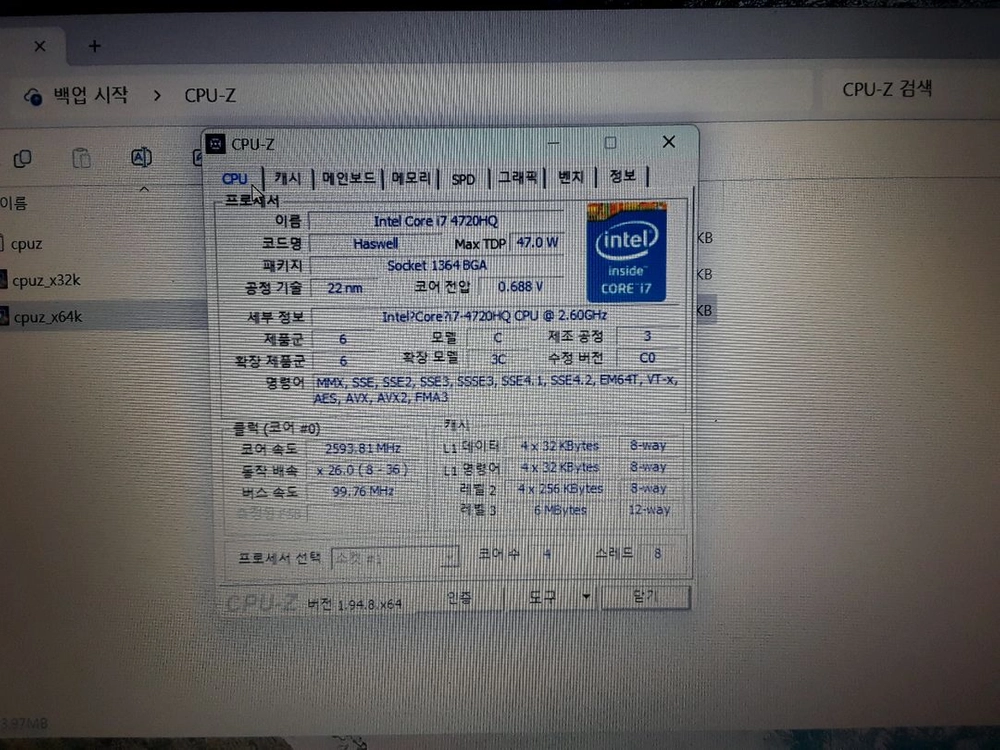Click the 닫기 button in CPU-Z

tap(645, 597)
